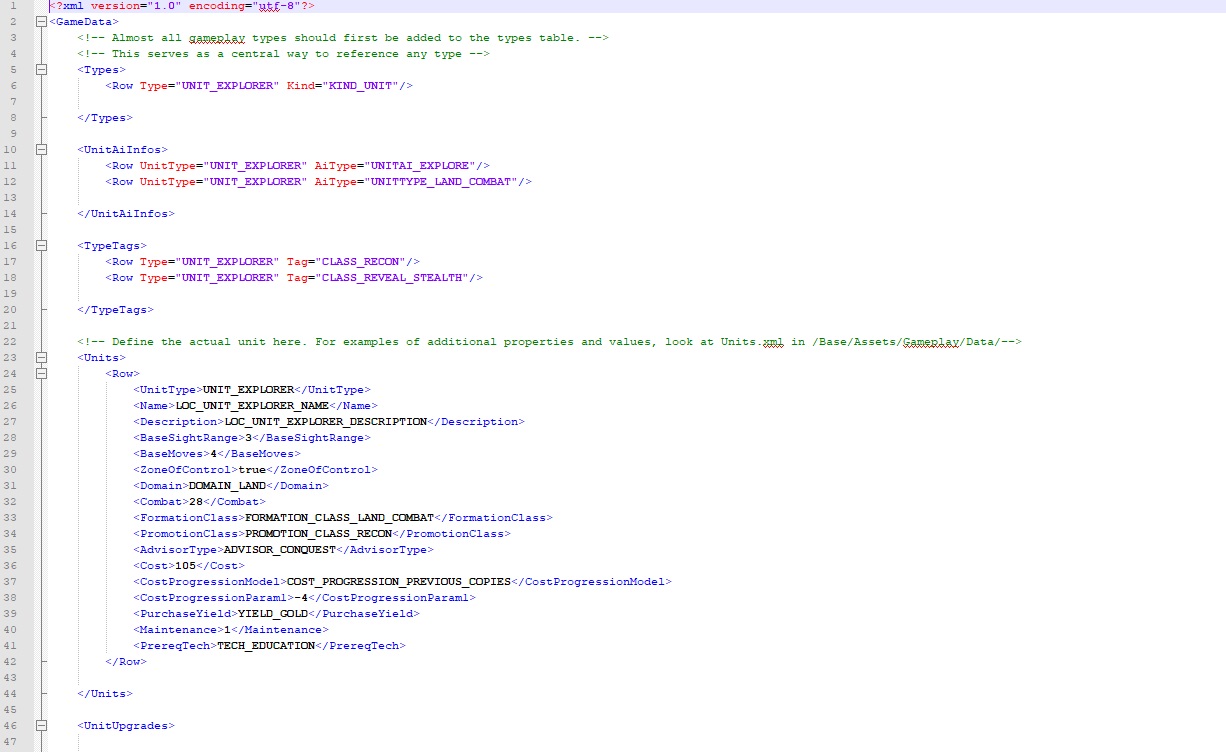Click the opening <GameData> tag
Screen dimensions: 1226x752
(x=84, y=22)
